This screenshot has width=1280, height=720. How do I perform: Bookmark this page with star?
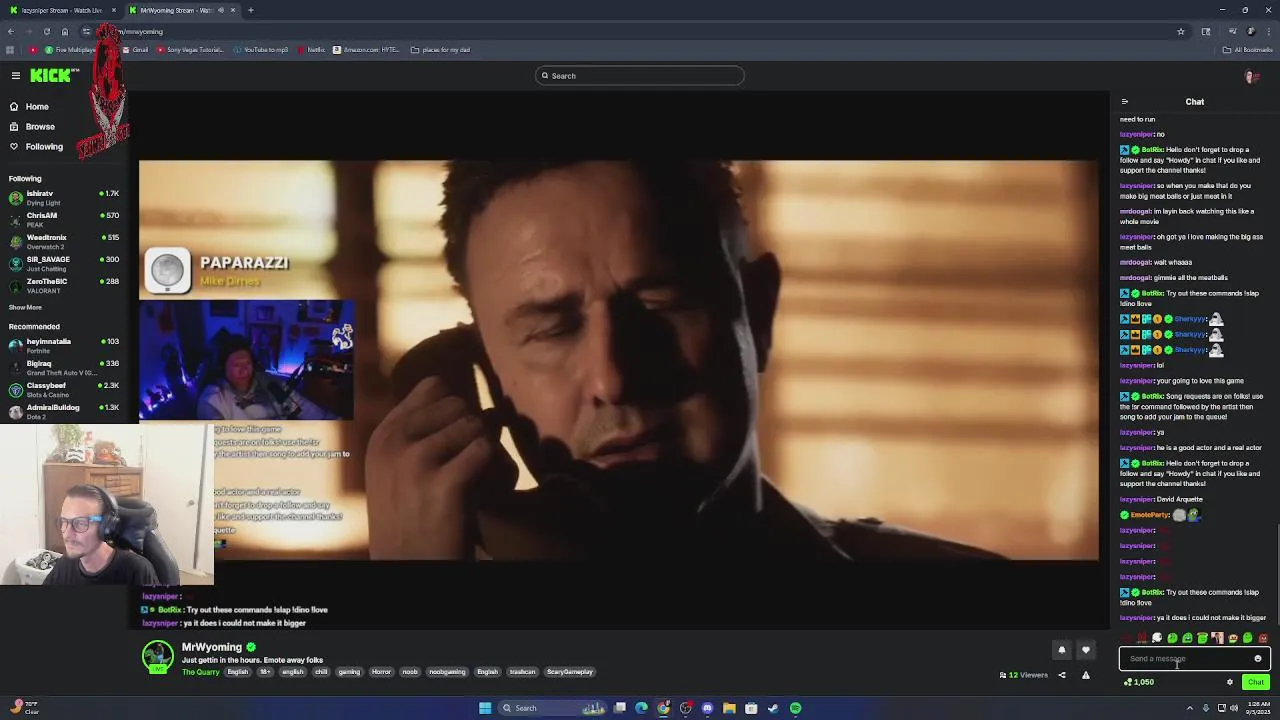tap(1181, 31)
